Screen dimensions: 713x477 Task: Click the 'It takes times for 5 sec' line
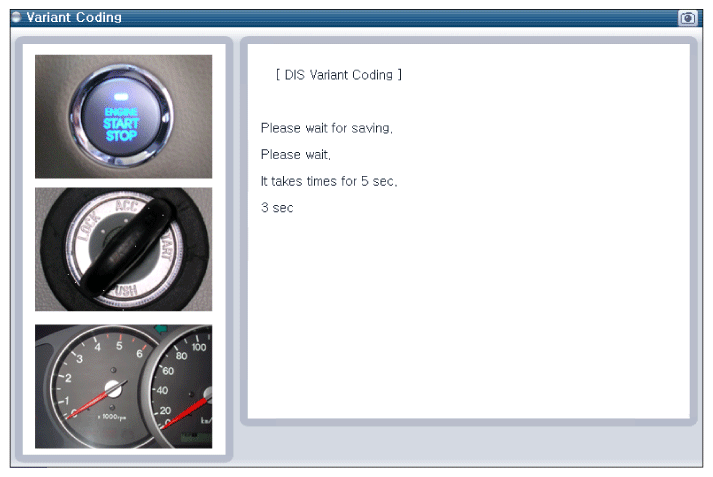pos(329,181)
